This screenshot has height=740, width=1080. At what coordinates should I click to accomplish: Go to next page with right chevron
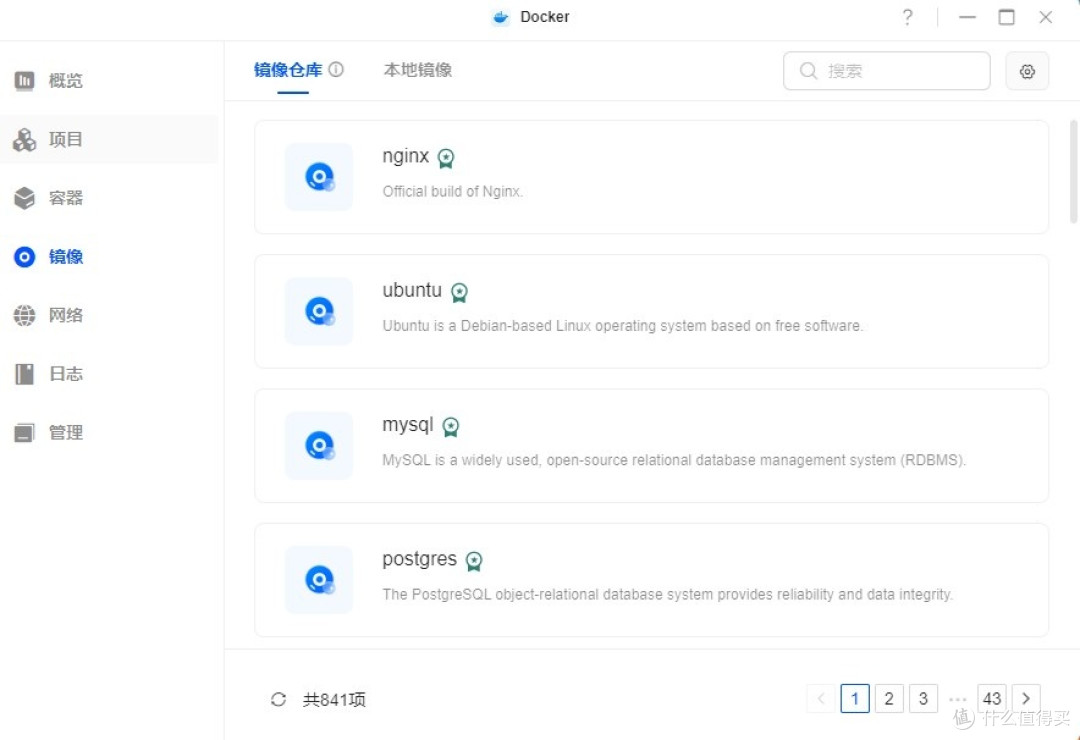coord(1026,699)
